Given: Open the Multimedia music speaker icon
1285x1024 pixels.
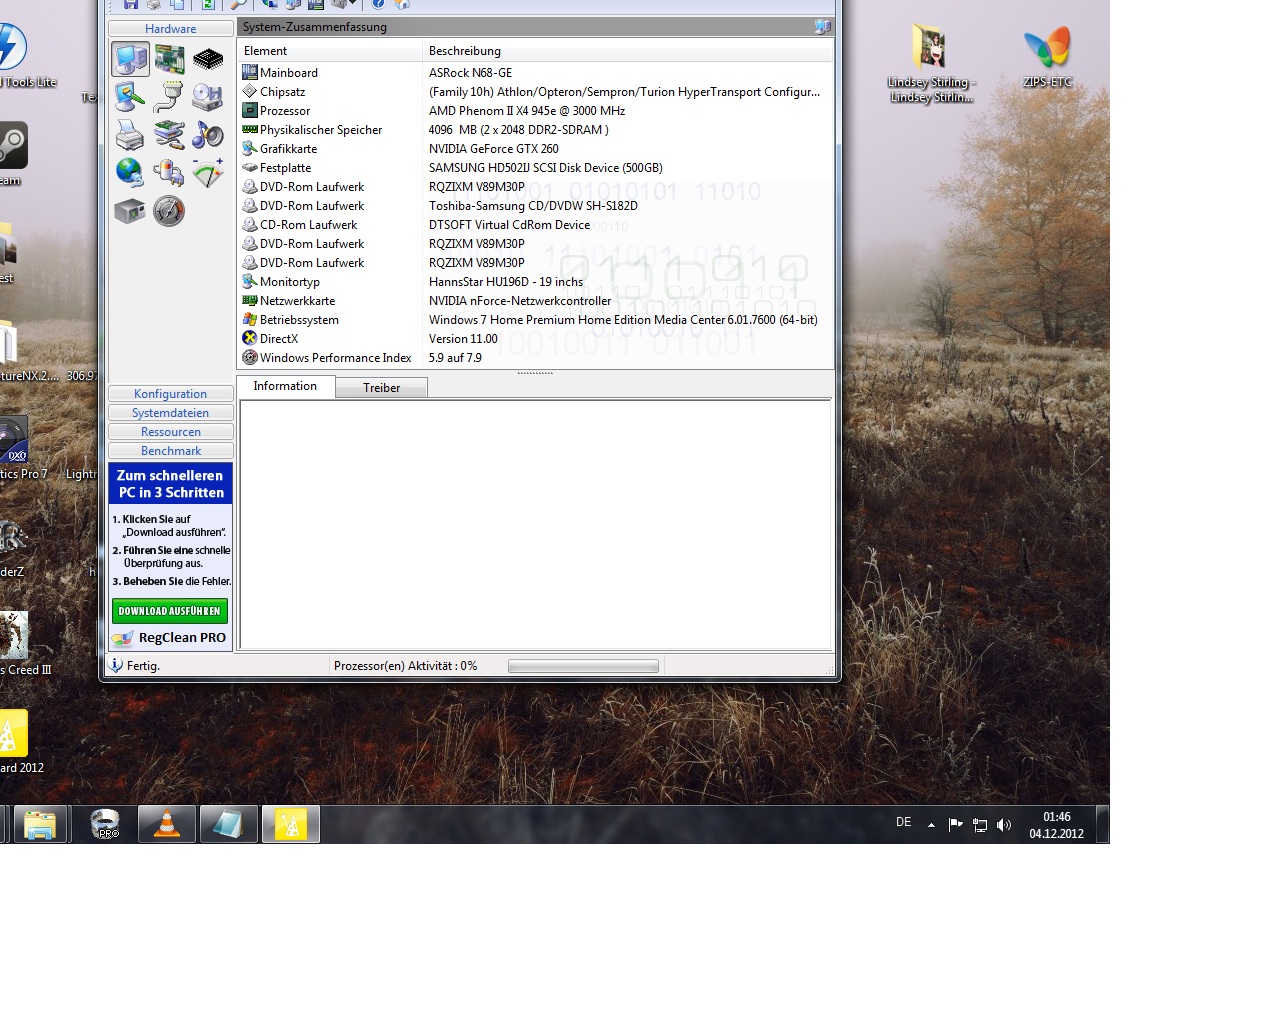Looking at the screenshot, I should [208, 135].
